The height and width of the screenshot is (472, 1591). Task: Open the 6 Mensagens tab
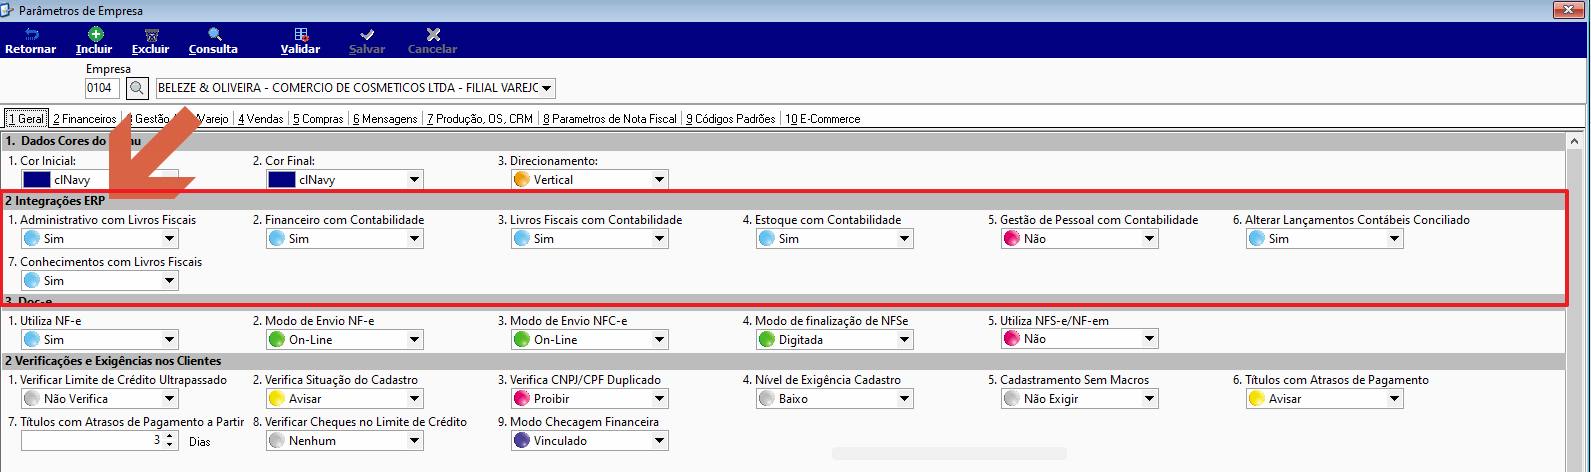coord(385,118)
